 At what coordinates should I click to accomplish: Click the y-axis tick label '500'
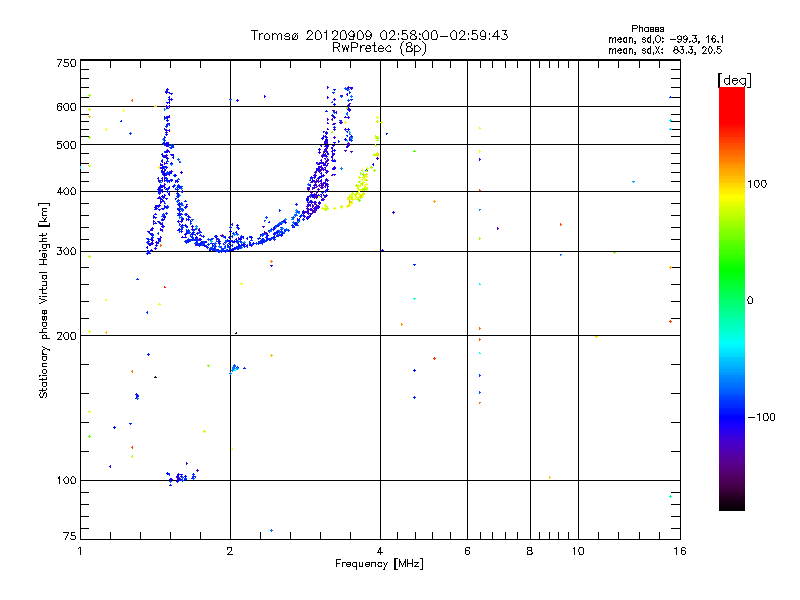(66, 145)
